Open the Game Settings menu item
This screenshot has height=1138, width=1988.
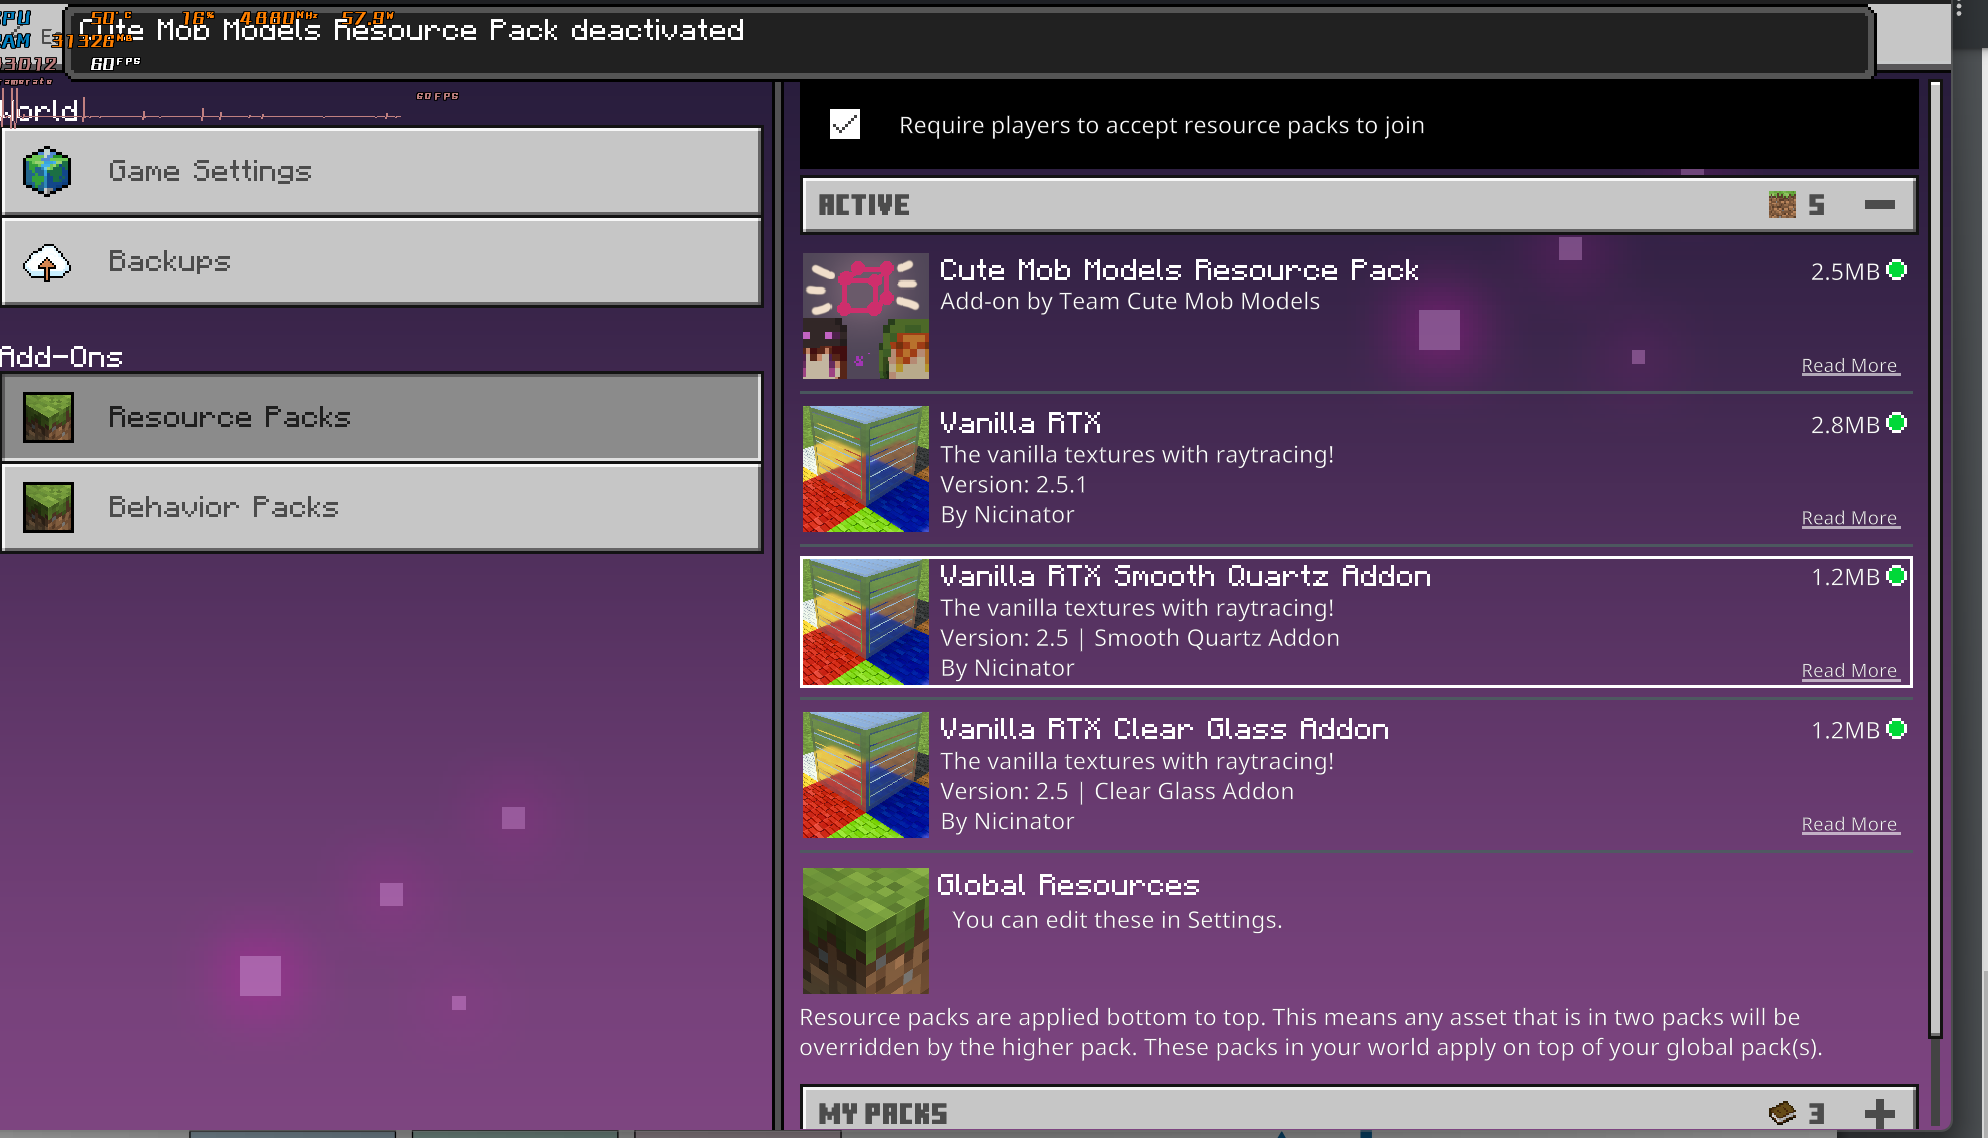pyautogui.click(x=380, y=171)
